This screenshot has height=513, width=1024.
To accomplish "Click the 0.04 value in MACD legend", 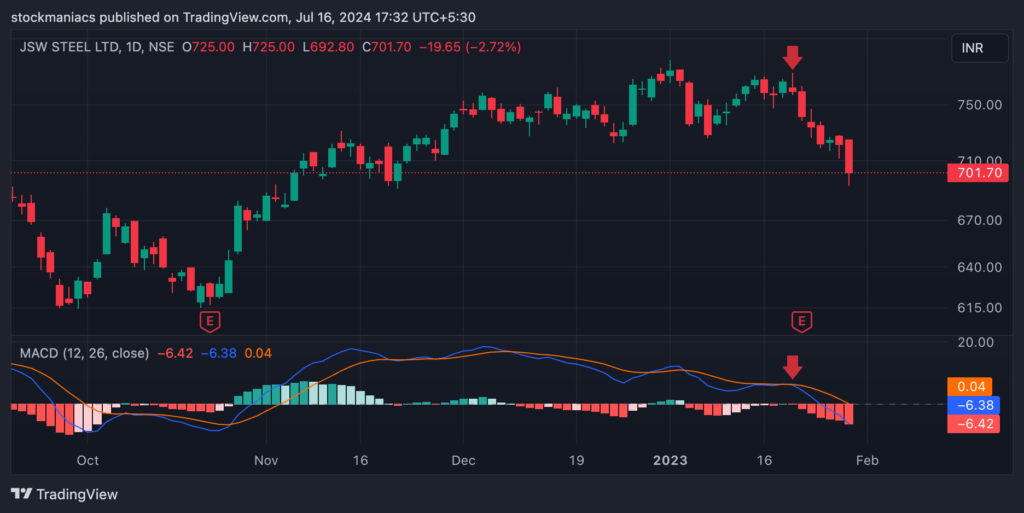I will coord(258,353).
